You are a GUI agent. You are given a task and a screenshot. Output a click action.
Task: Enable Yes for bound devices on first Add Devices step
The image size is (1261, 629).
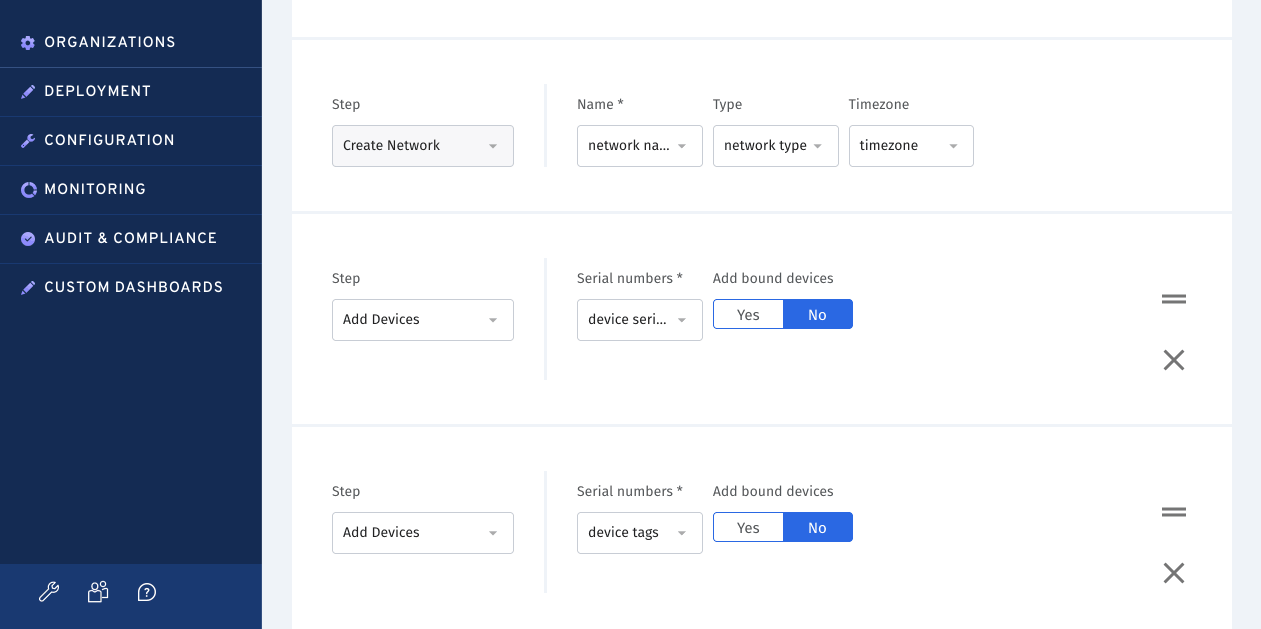[748, 313]
